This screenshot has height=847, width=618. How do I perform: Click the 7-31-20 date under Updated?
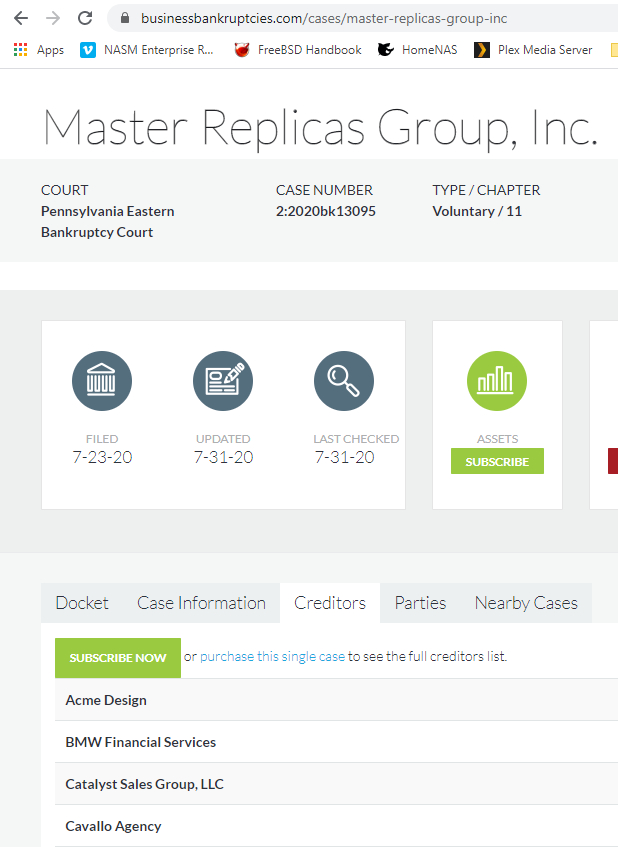tap(223, 457)
